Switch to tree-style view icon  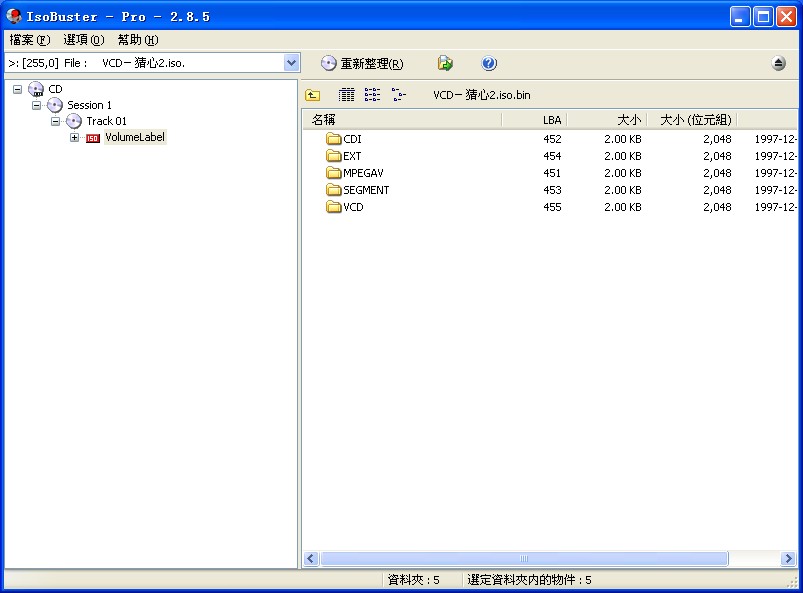pyautogui.click(x=398, y=95)
